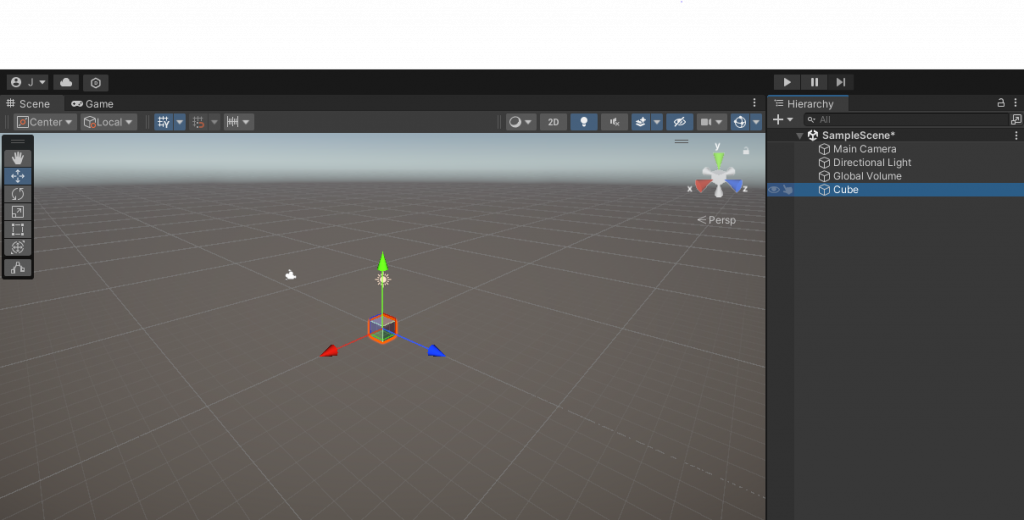Click the Play button
The width and height of the screenshot is (1024, 520).
pos(787,82)
